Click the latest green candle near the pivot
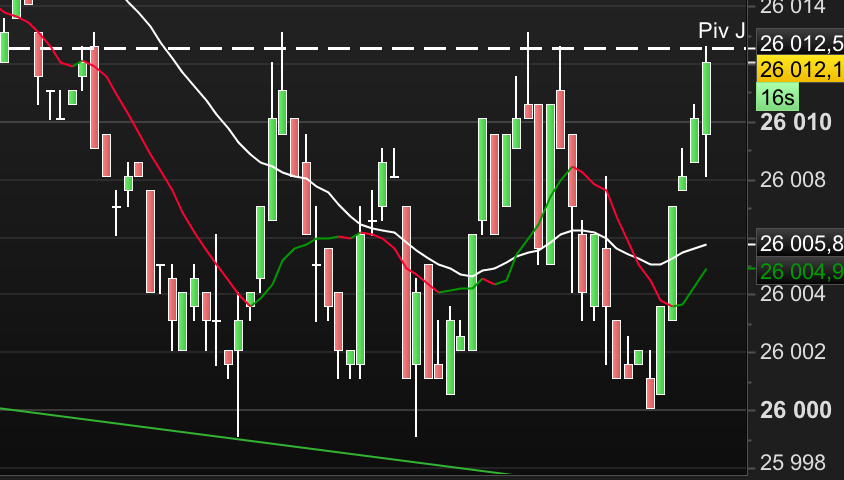The width and height of the screenshot is (844, 480). pos(706,98)
